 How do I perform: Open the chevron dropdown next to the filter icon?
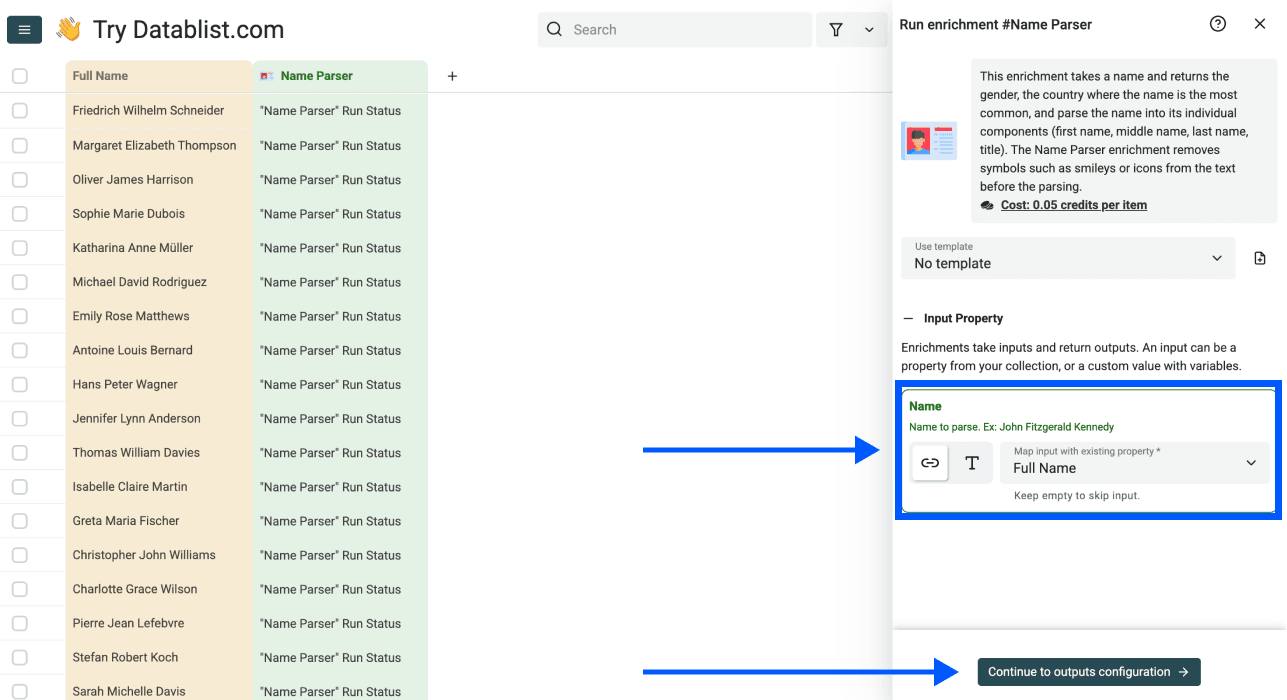[869, 29]
